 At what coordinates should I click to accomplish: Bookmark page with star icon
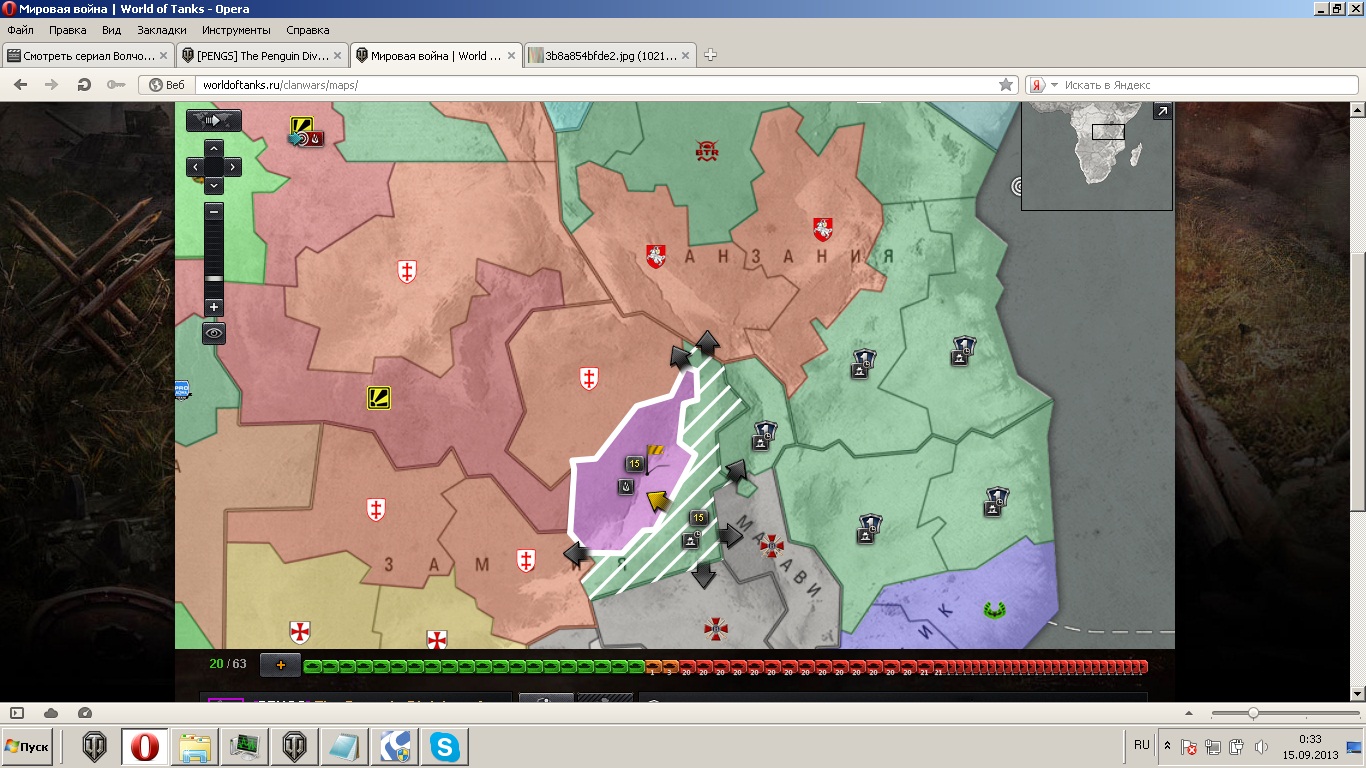1006,85
